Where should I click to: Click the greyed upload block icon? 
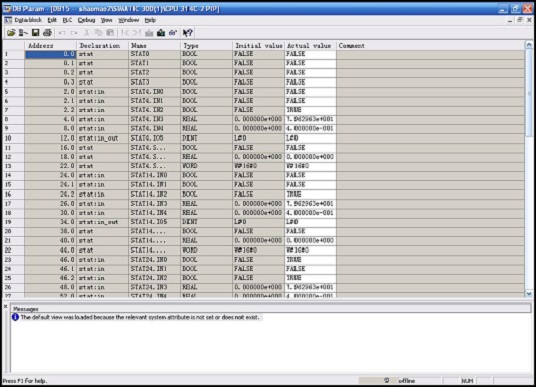tap(149, 33)
